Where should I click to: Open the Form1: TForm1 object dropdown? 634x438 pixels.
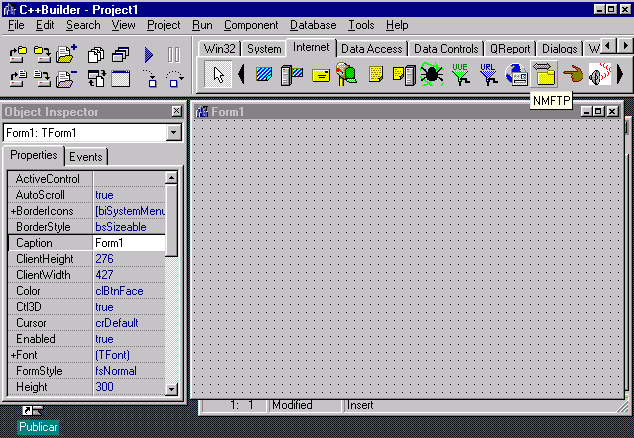tap(174, 132)
